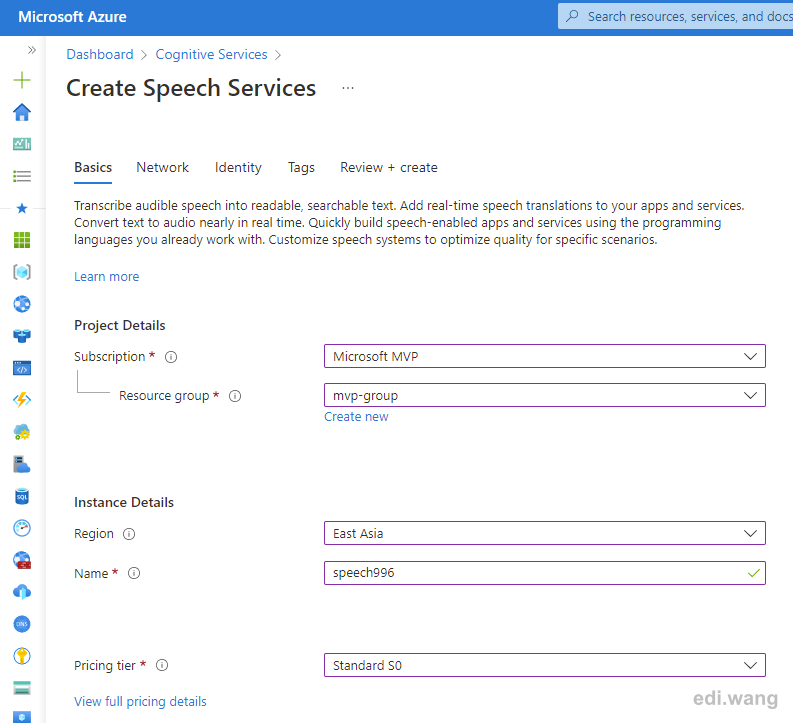This screenshot has width=793, height=723.
Task: Click the Region info icon
Action: click(x=129, y=534)
